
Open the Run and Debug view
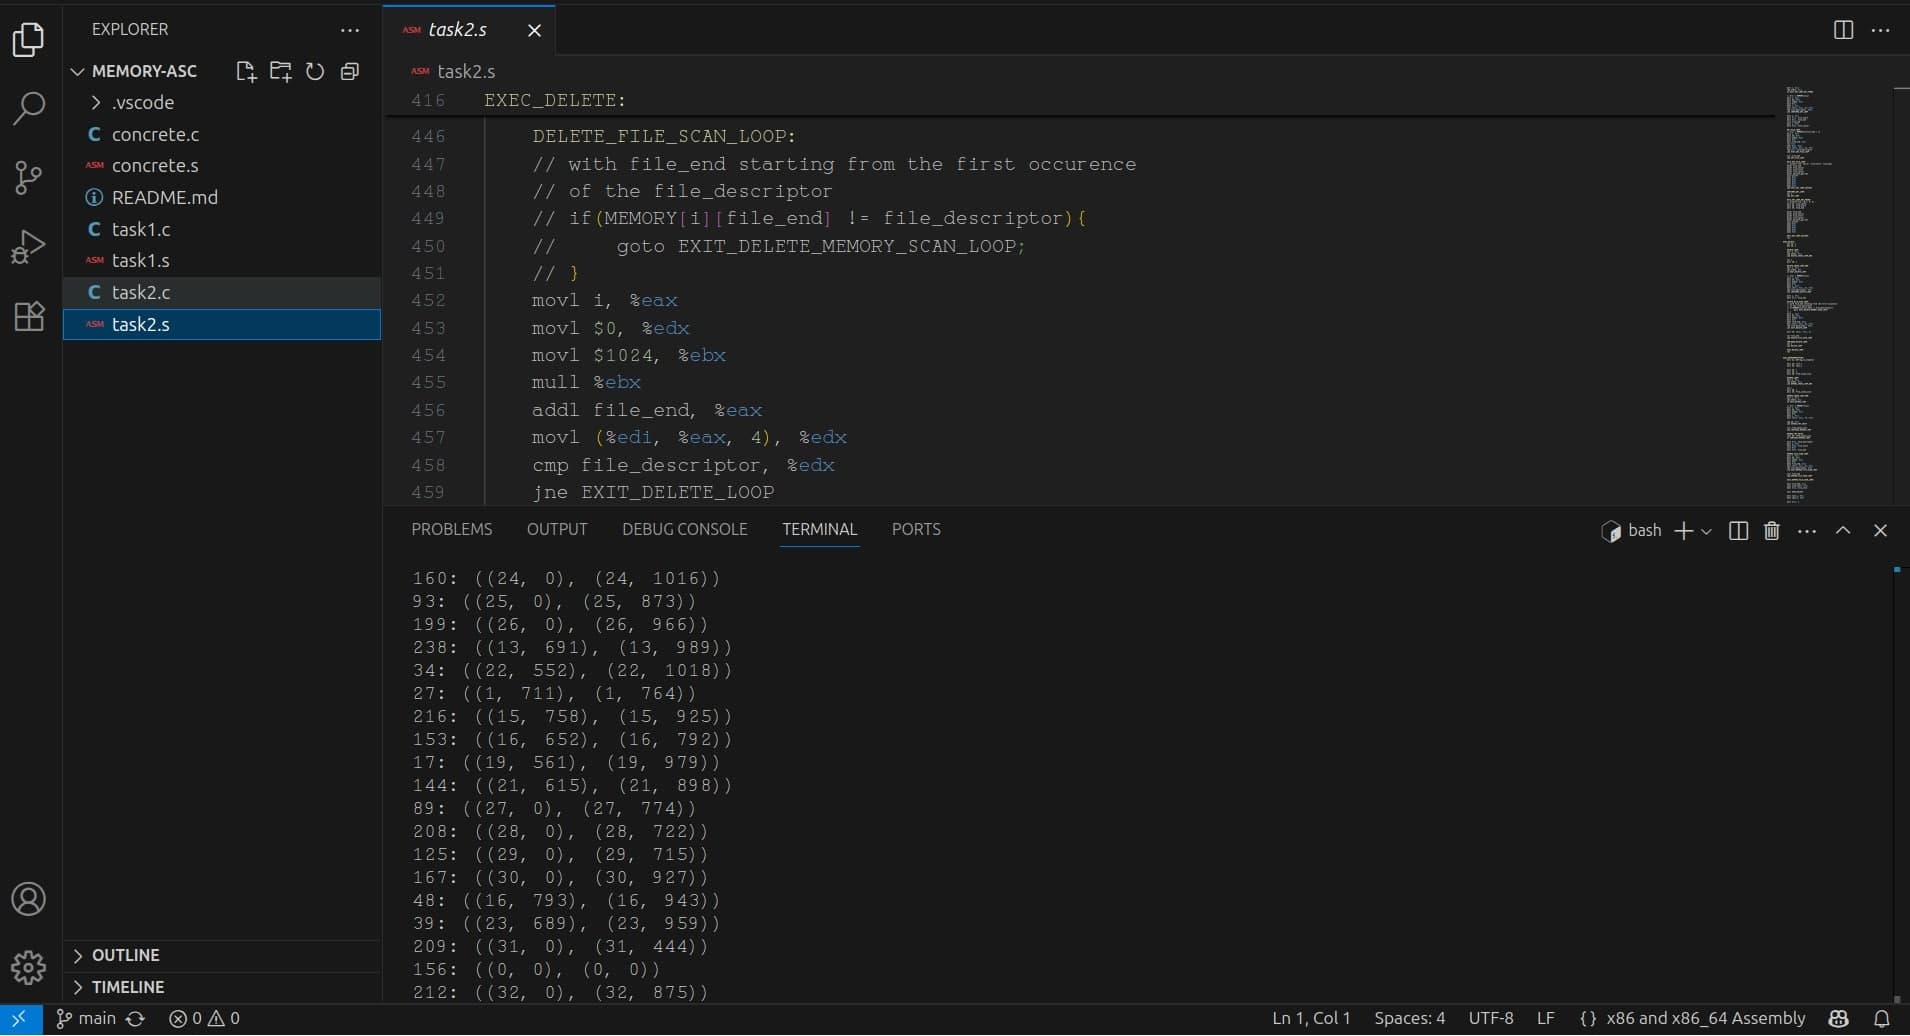28,247
